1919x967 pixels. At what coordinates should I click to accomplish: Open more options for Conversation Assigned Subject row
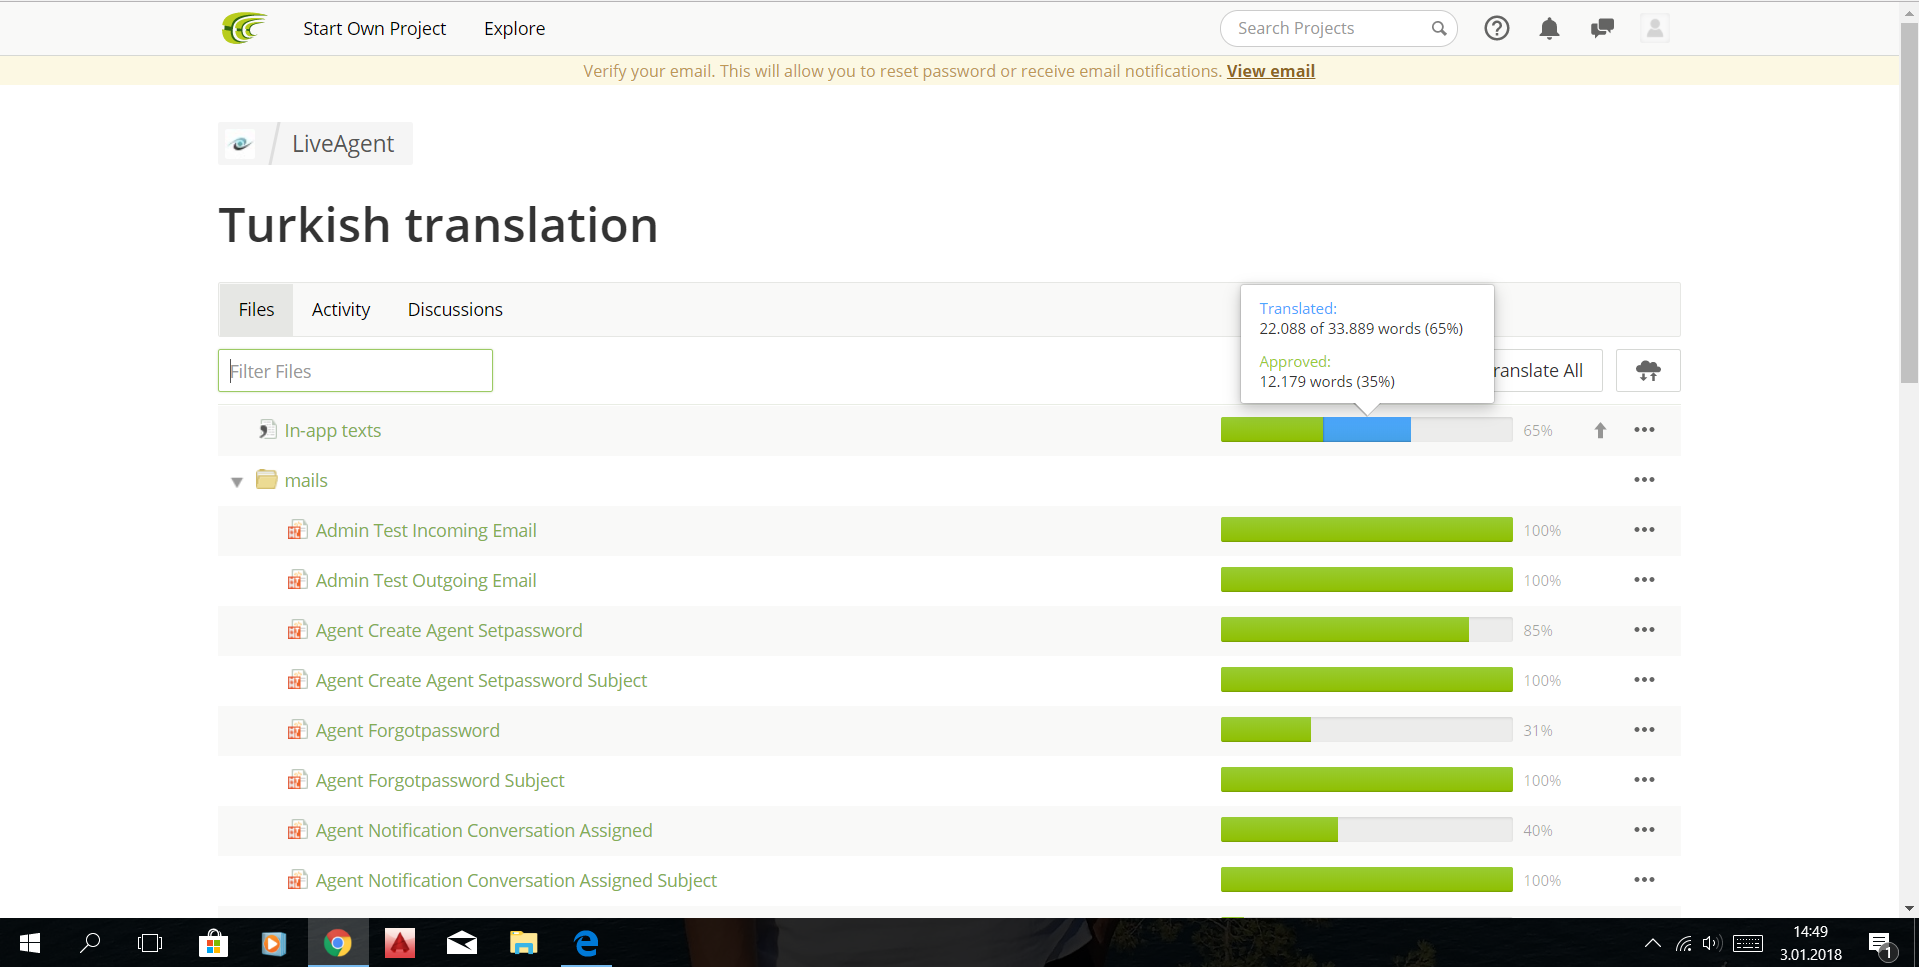coord(1644,880)
